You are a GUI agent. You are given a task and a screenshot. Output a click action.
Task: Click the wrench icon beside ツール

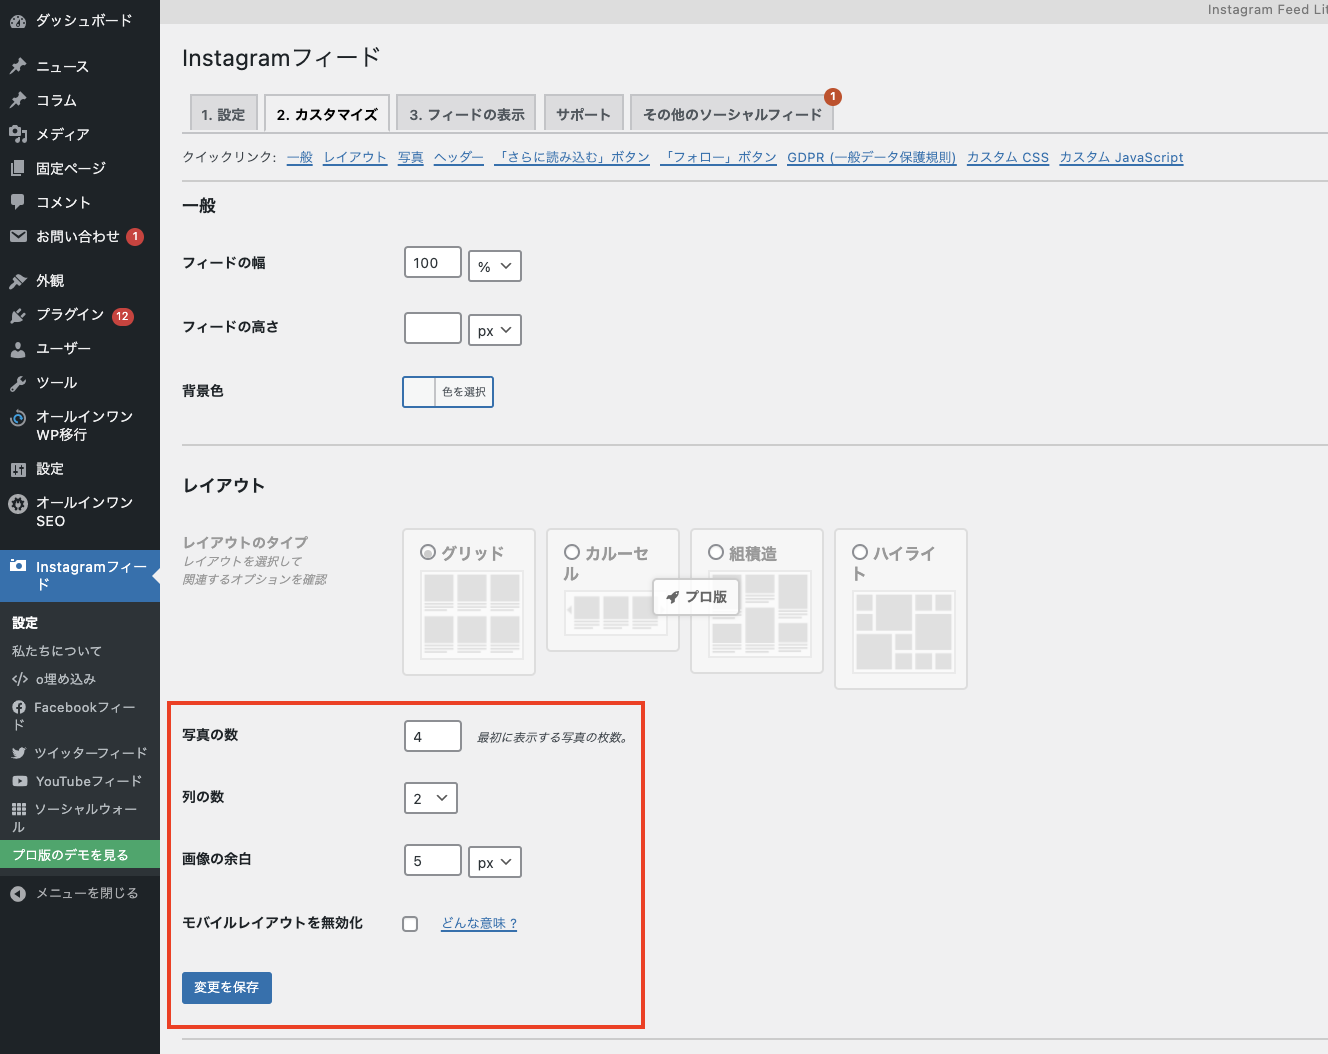coord(18,383)
